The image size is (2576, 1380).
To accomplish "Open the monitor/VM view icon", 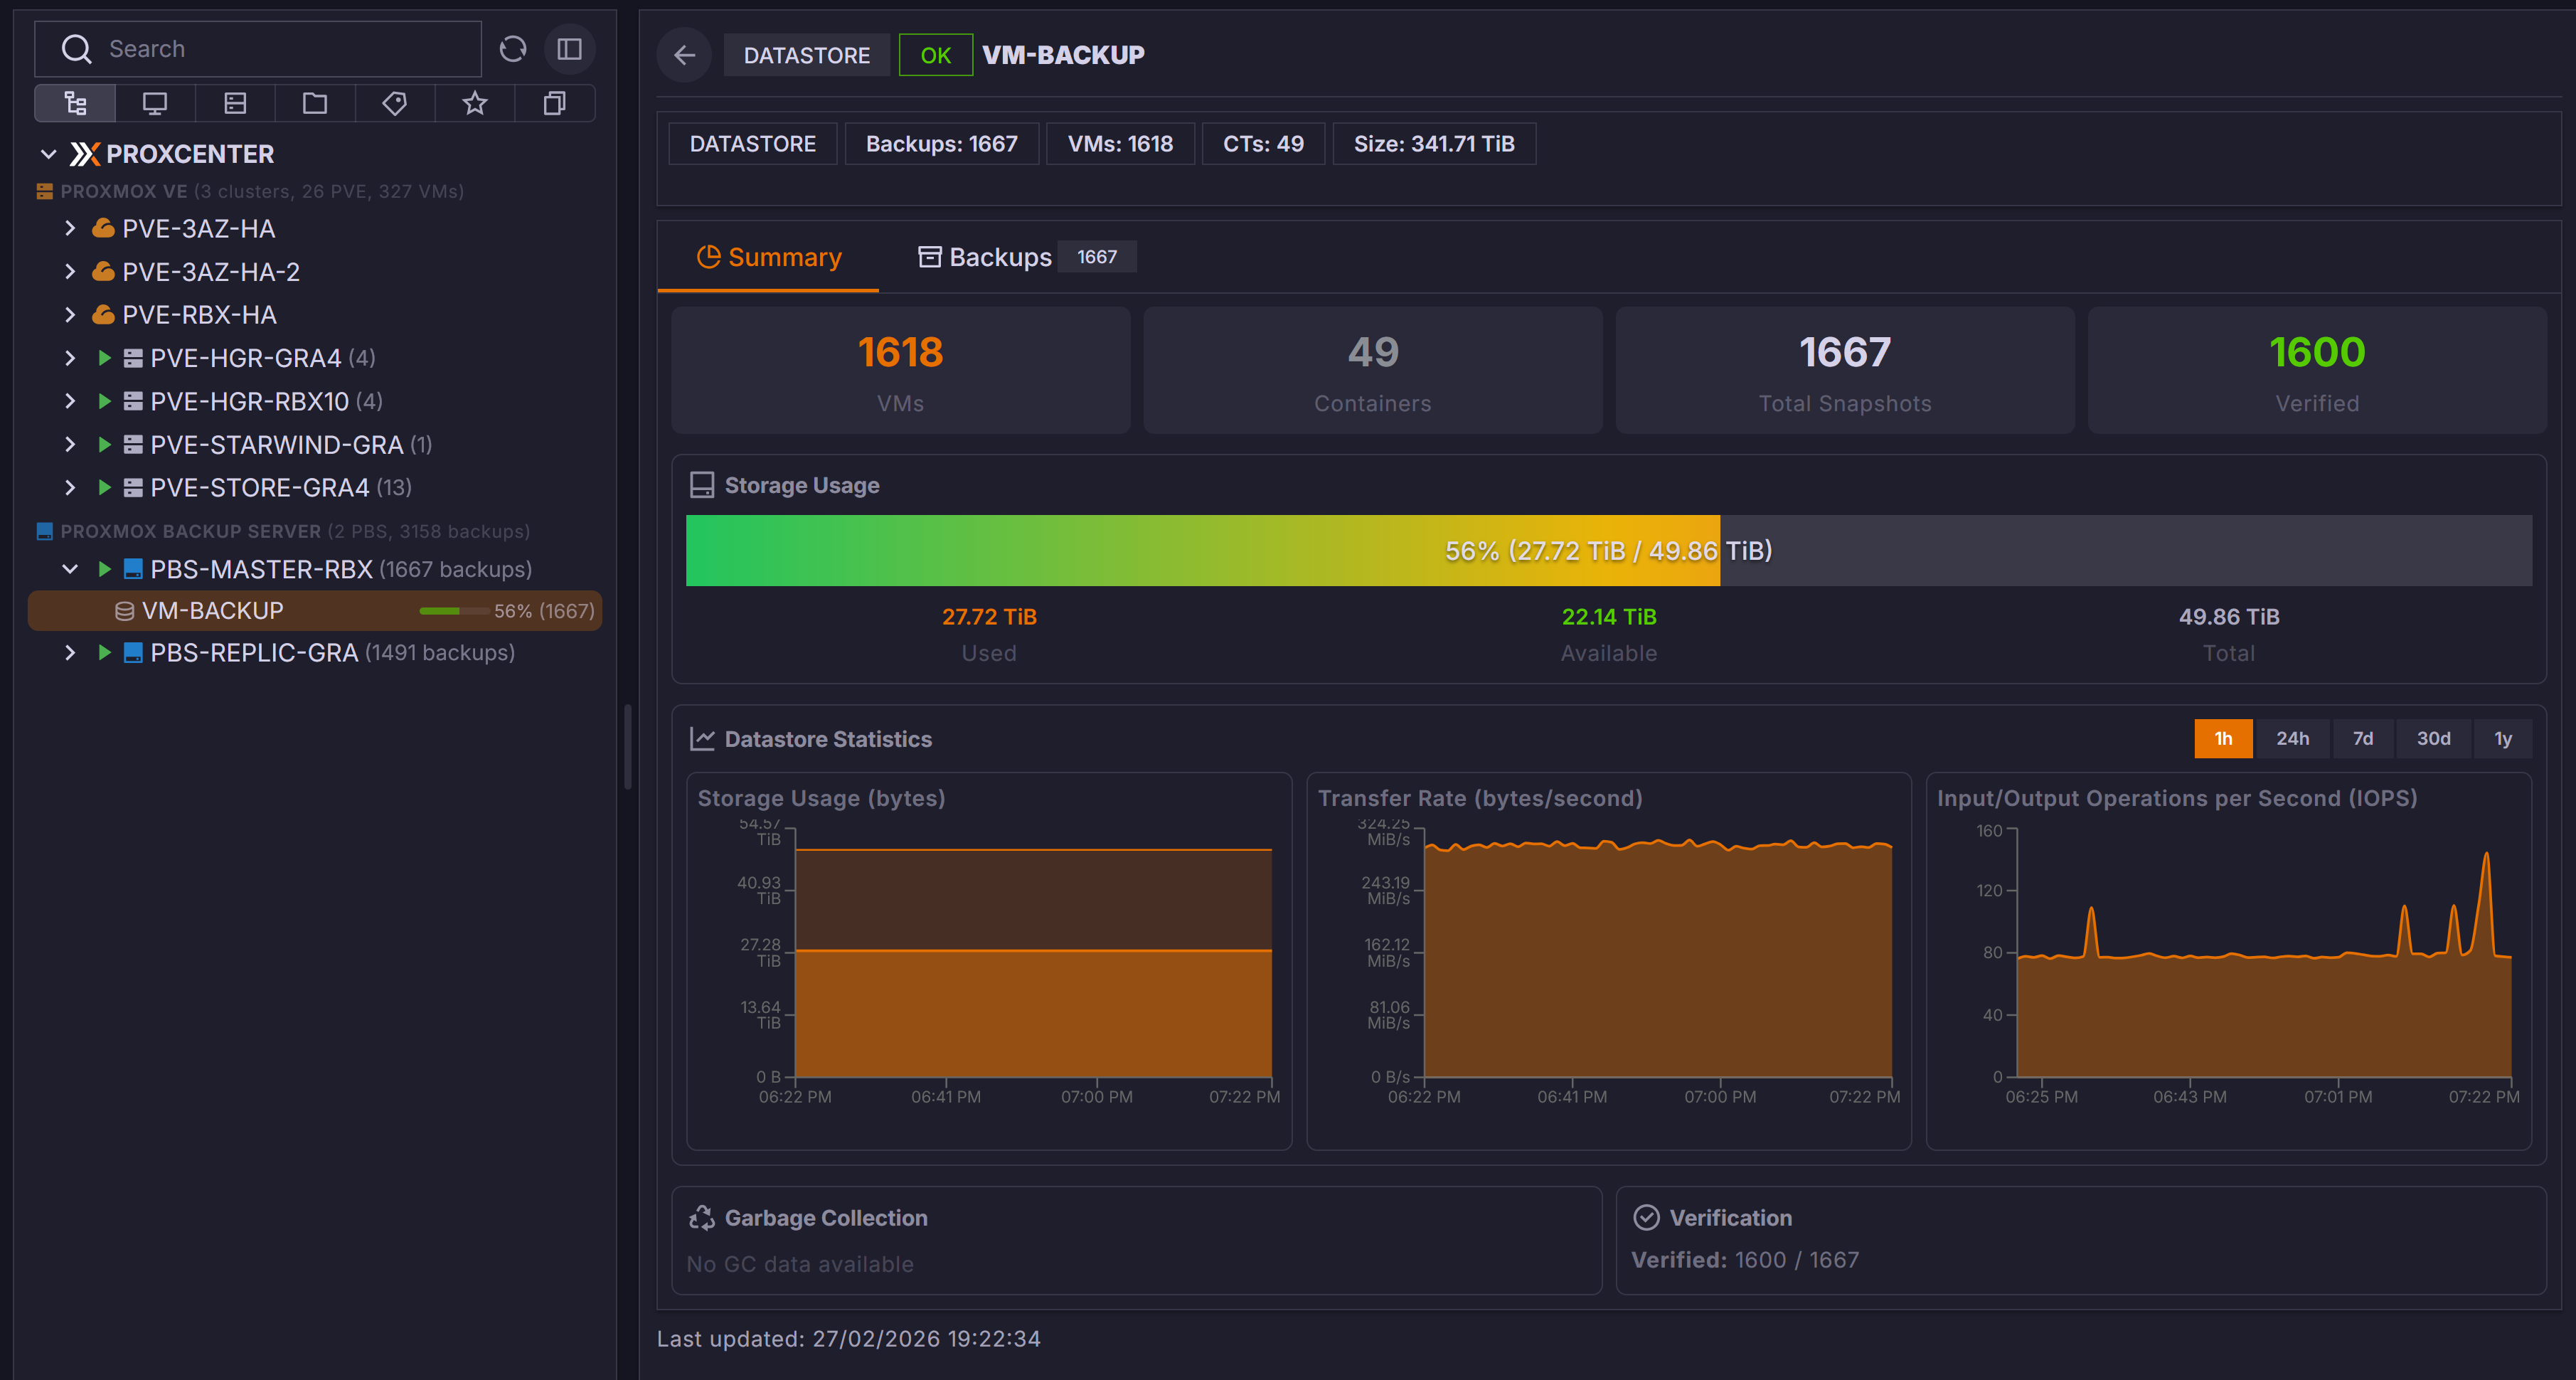I will click(x=155, y=103).
